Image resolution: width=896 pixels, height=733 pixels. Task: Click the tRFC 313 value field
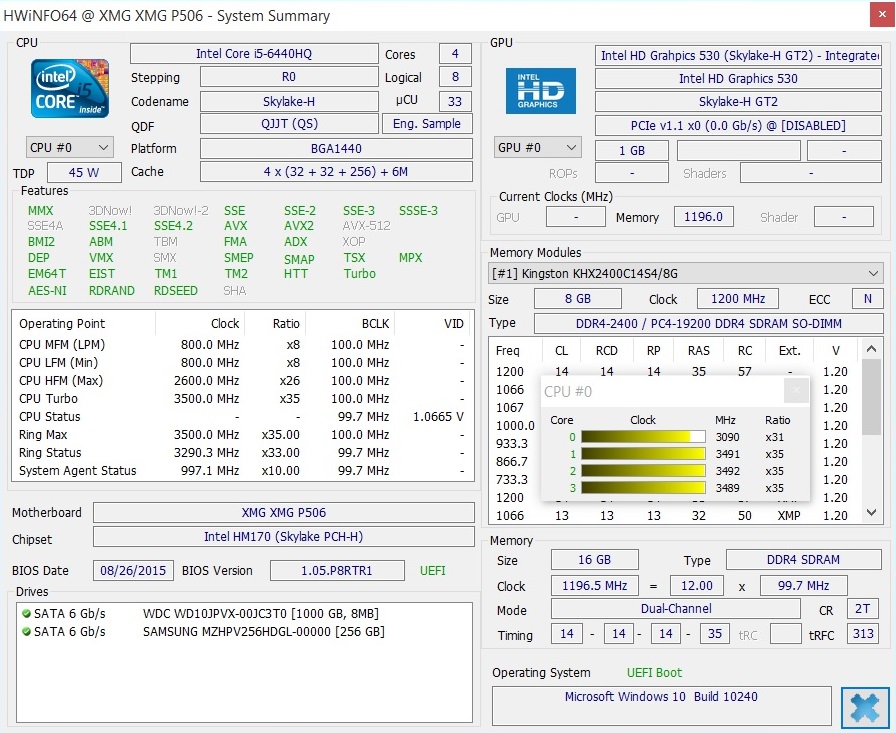(x=863, y=634)
